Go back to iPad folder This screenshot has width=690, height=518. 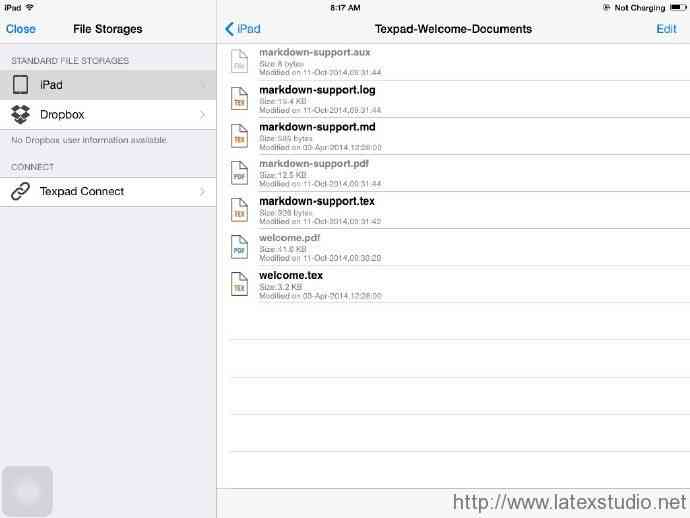[242, 29]
